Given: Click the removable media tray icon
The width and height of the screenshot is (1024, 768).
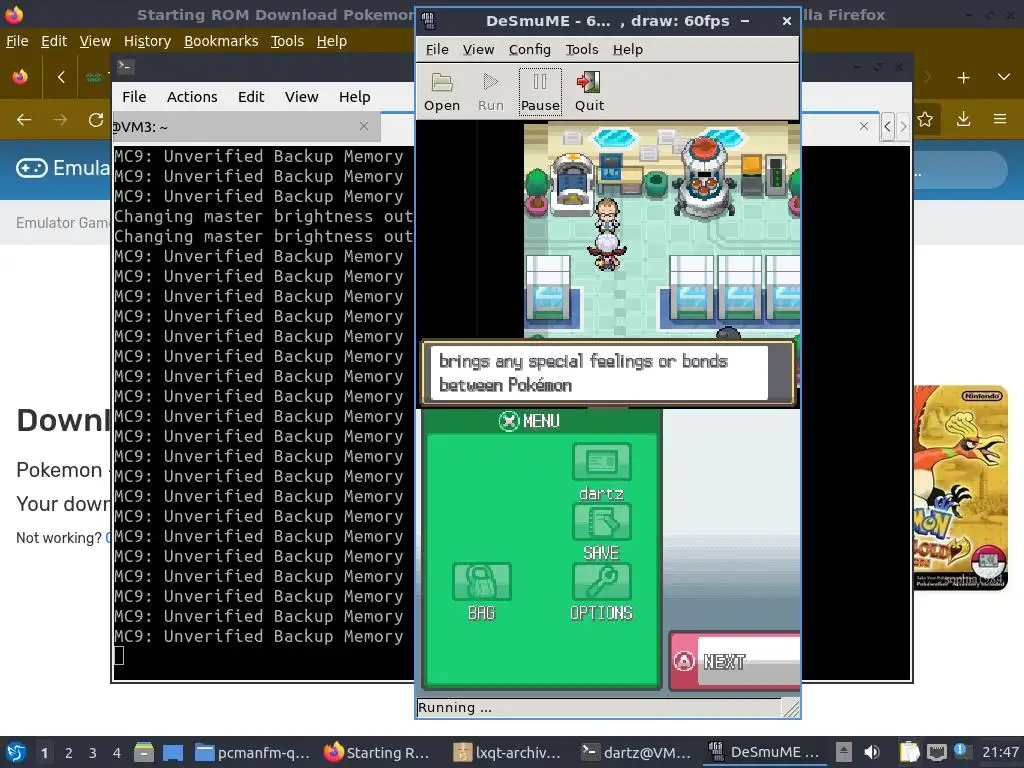Looking at the screenshot, I should [x=844, y=752].
